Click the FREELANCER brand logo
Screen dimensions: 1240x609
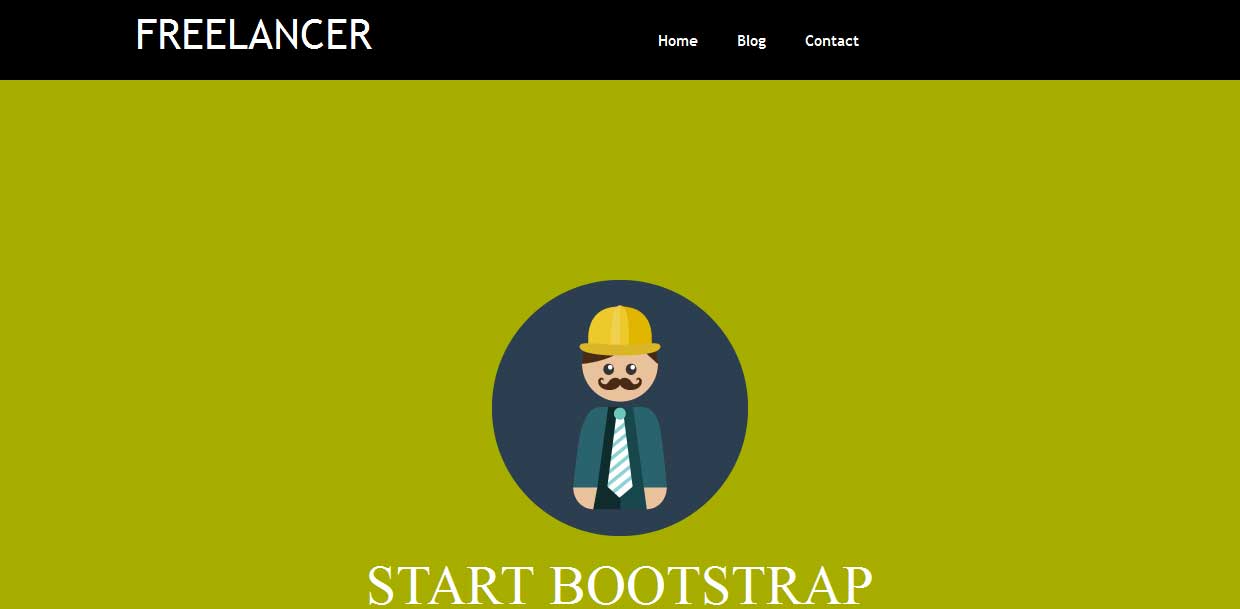tap(253, 36)
